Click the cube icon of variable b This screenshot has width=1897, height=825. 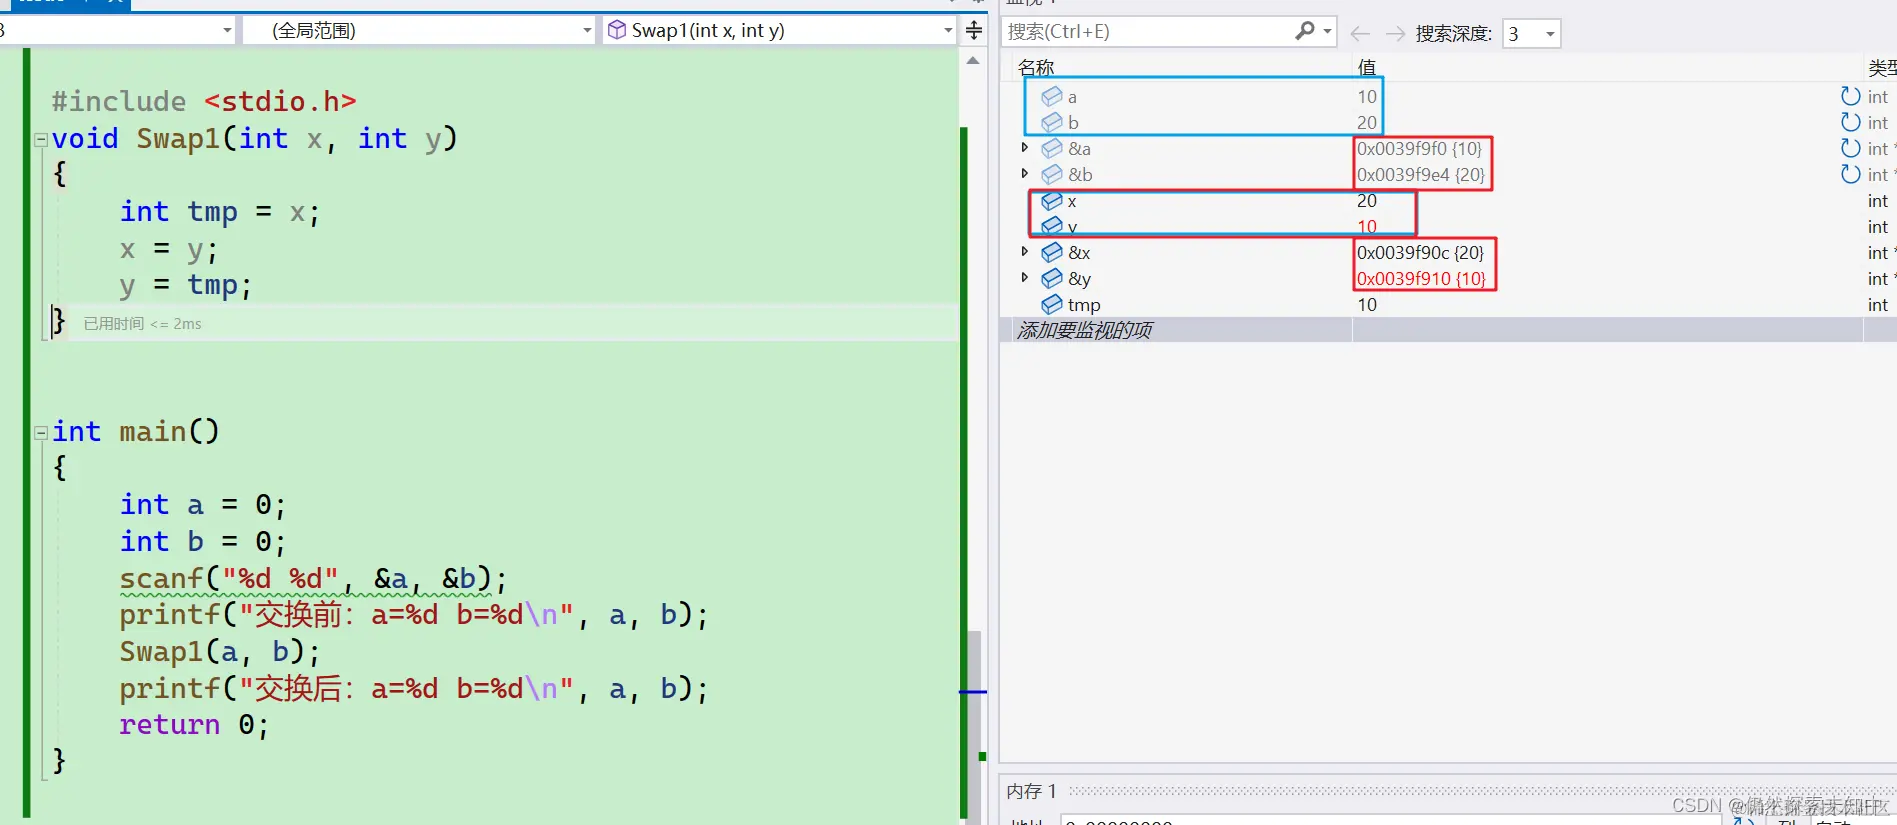click(x=1052, y=122)
